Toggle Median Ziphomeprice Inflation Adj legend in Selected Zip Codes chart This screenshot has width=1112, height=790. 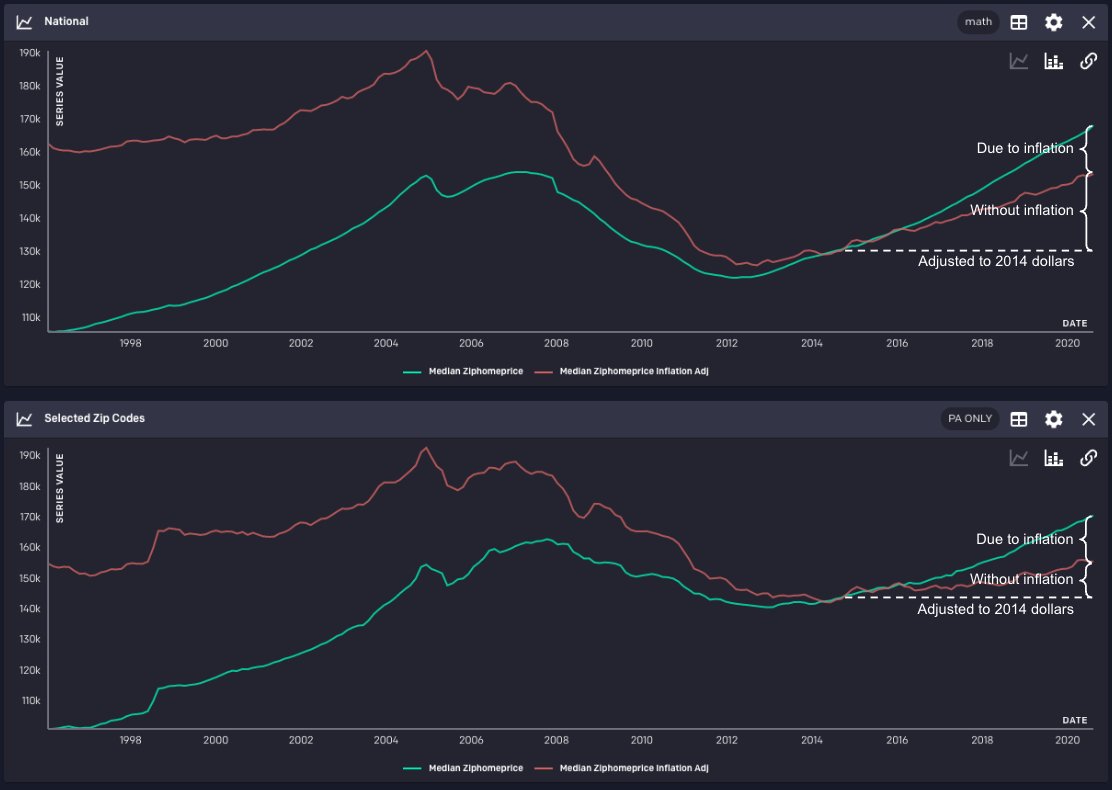point(621,768)
